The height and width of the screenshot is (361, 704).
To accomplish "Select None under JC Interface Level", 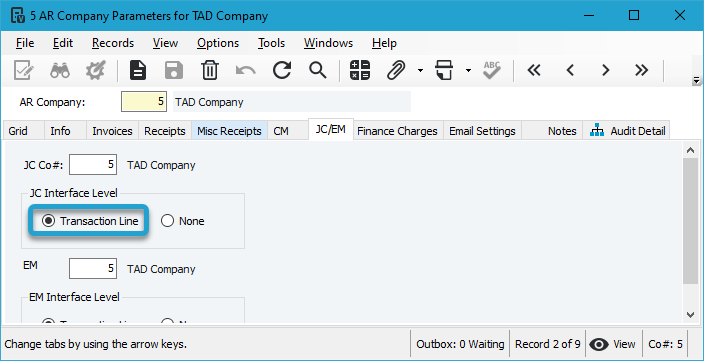I will (183, 221).
